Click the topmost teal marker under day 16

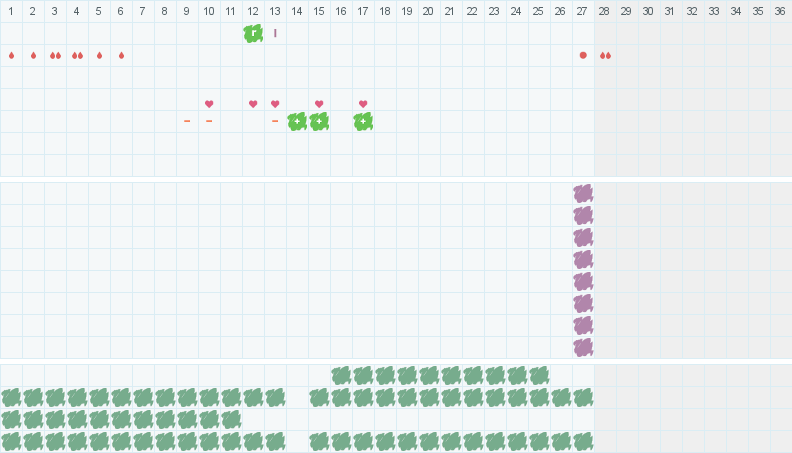click(341, 375)
